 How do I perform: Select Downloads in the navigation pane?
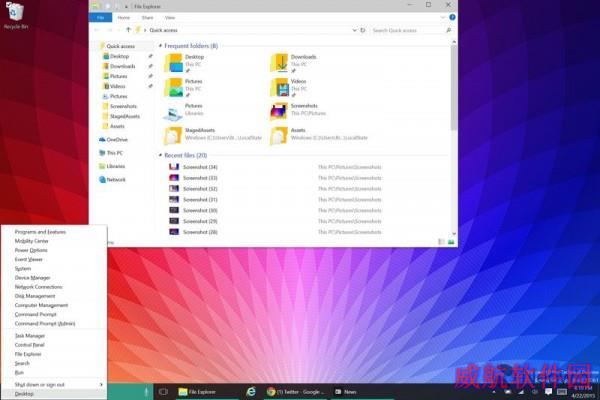(x=119, y=66)
